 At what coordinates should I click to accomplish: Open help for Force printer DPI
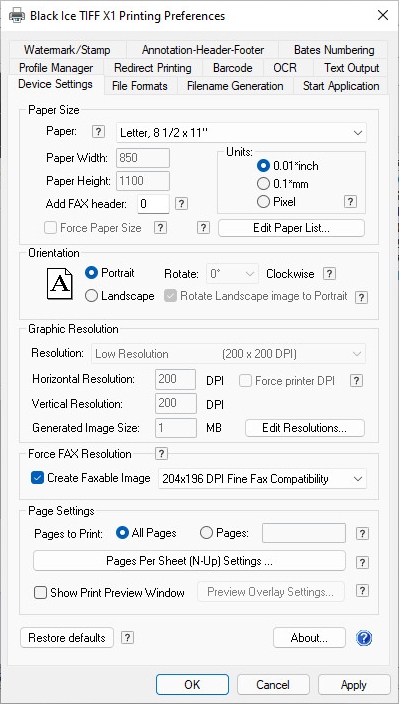pyautogui.click(x=356, y=381)
